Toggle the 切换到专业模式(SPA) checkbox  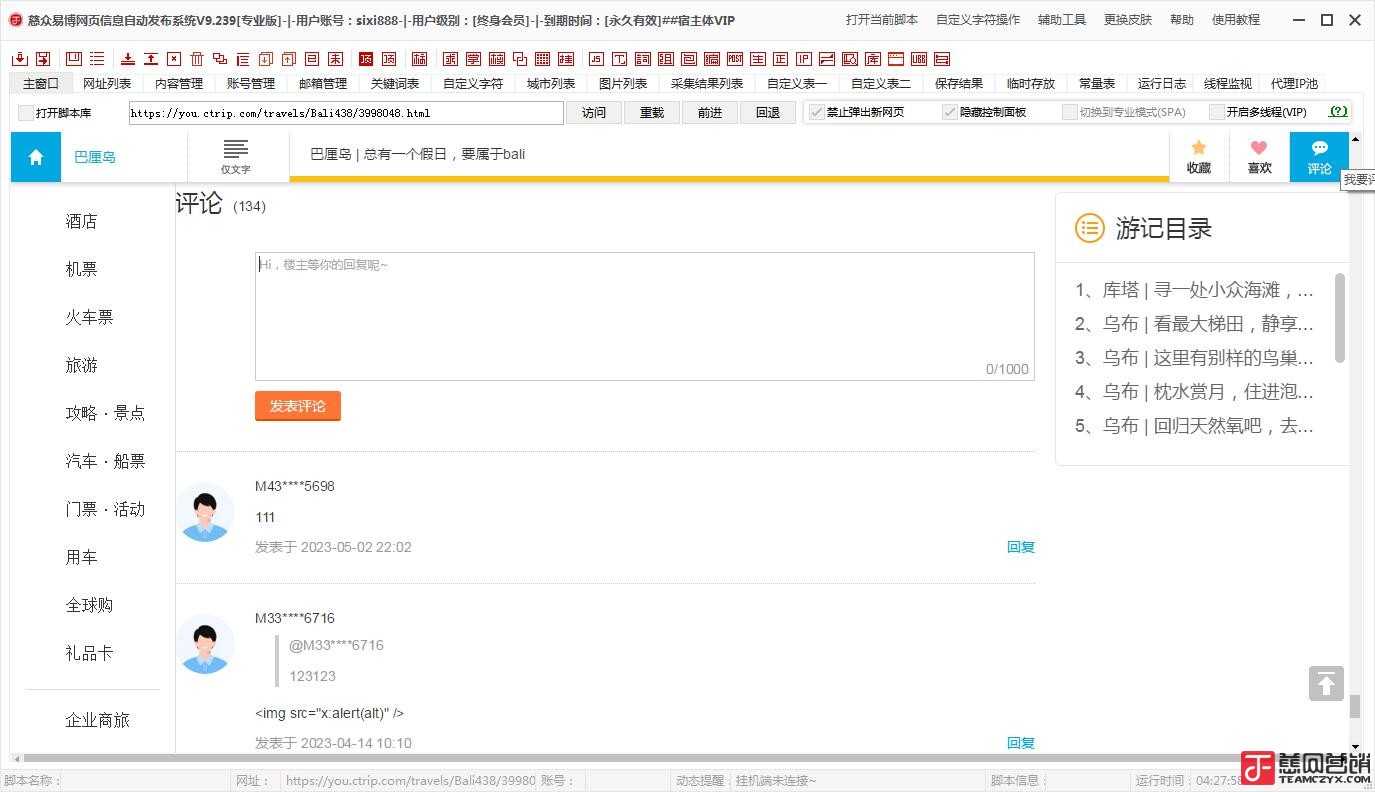click(1070, 112)
